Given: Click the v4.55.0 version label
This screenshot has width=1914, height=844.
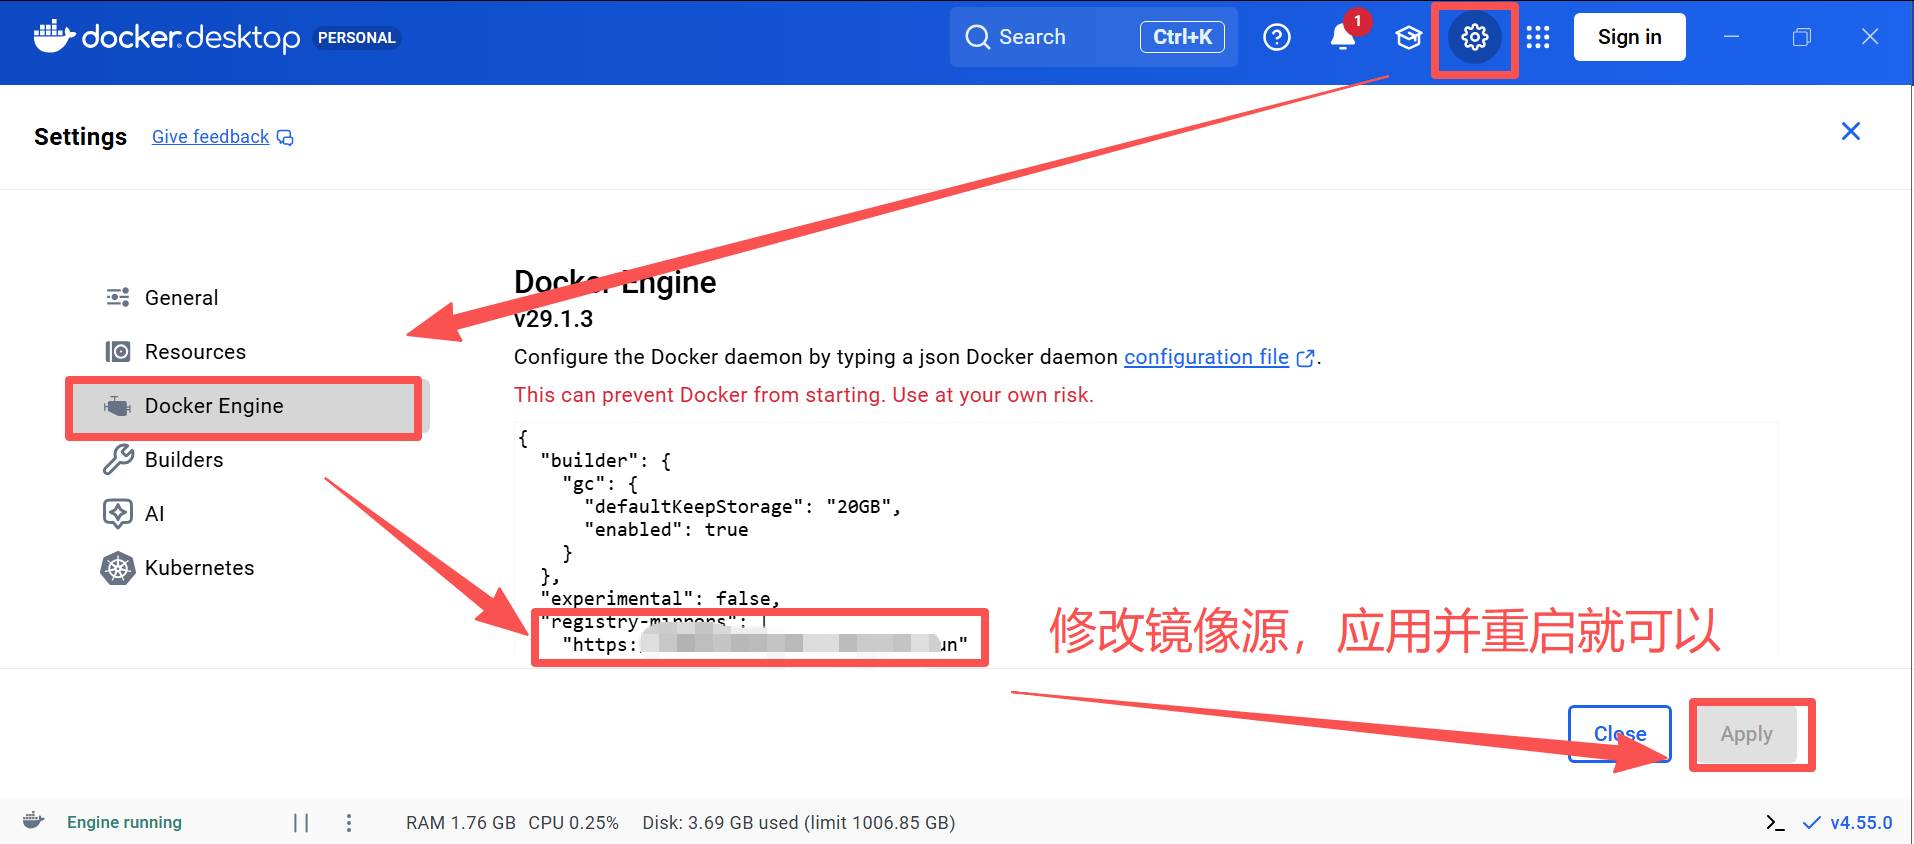Looking at the screenshot, I should coord(1861,822).
